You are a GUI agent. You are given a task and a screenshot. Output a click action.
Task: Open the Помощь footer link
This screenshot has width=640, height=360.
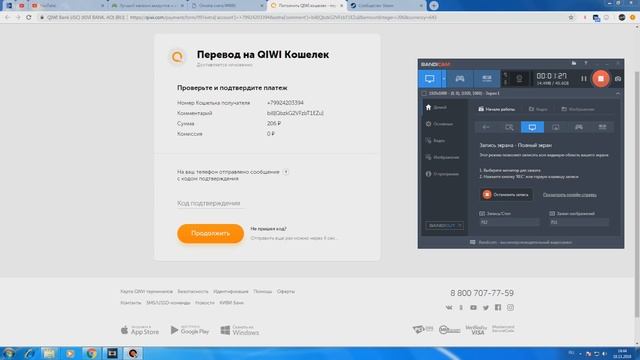tap(262, 291)
